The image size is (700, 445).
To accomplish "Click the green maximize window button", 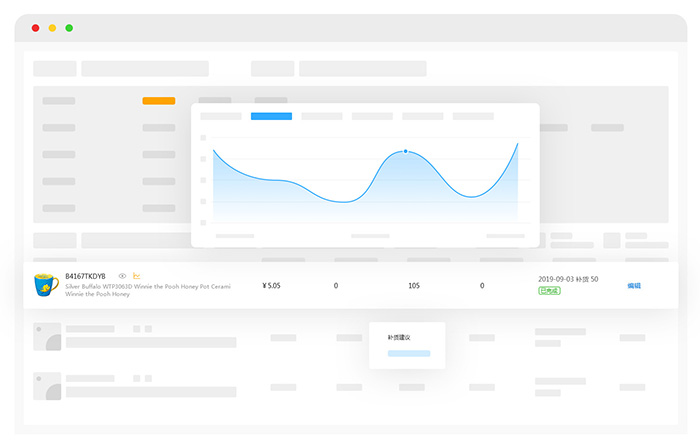I will [x=69, y=28].
